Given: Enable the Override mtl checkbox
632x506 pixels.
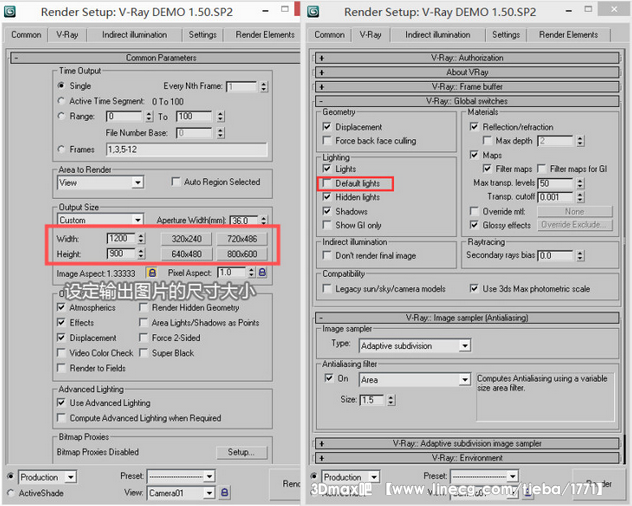Looking at the screenshot, I should coord(474,211).
